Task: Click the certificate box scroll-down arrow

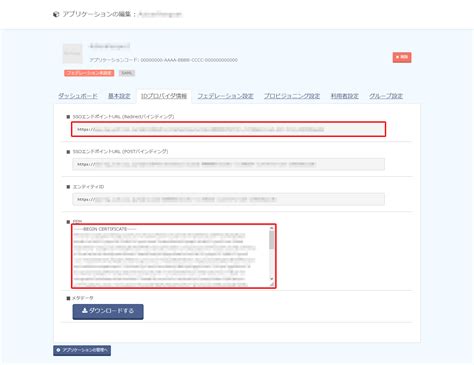Action: pos(272,279)
